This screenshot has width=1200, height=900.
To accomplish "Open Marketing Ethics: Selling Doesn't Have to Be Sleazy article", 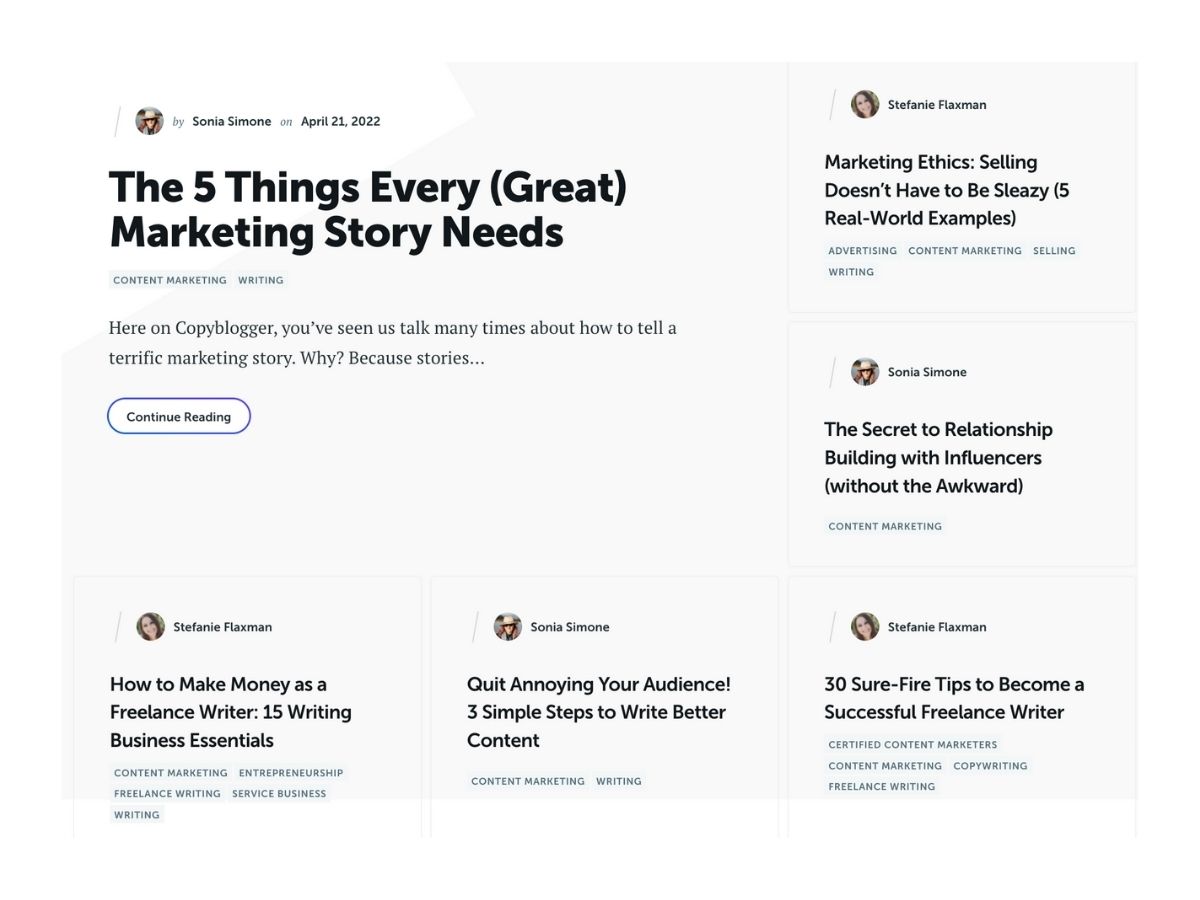I will pyautogui.click(x=947, y=190).
